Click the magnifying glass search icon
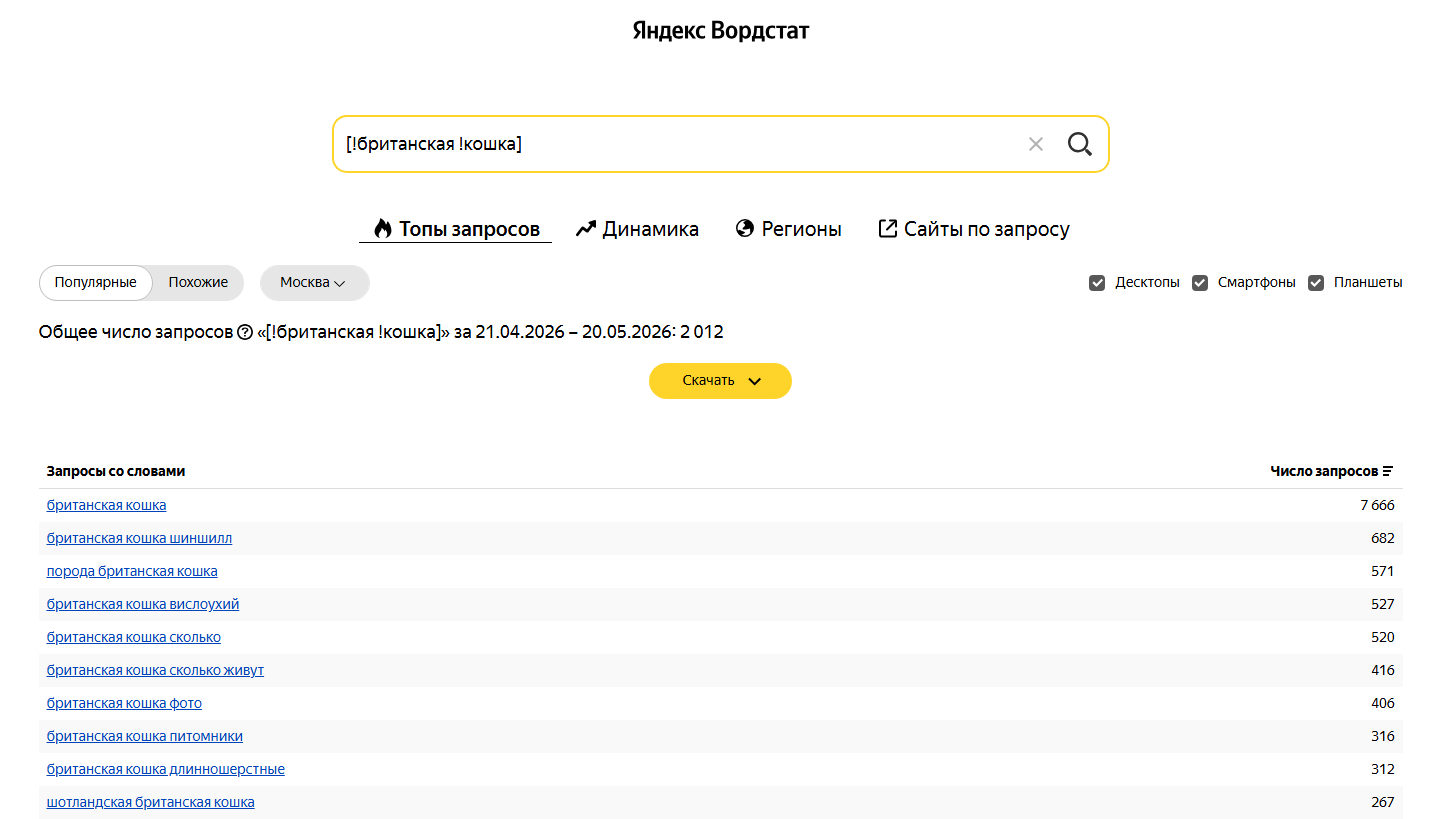Viewport: 1438px width, 819px height. [1079, 144]
